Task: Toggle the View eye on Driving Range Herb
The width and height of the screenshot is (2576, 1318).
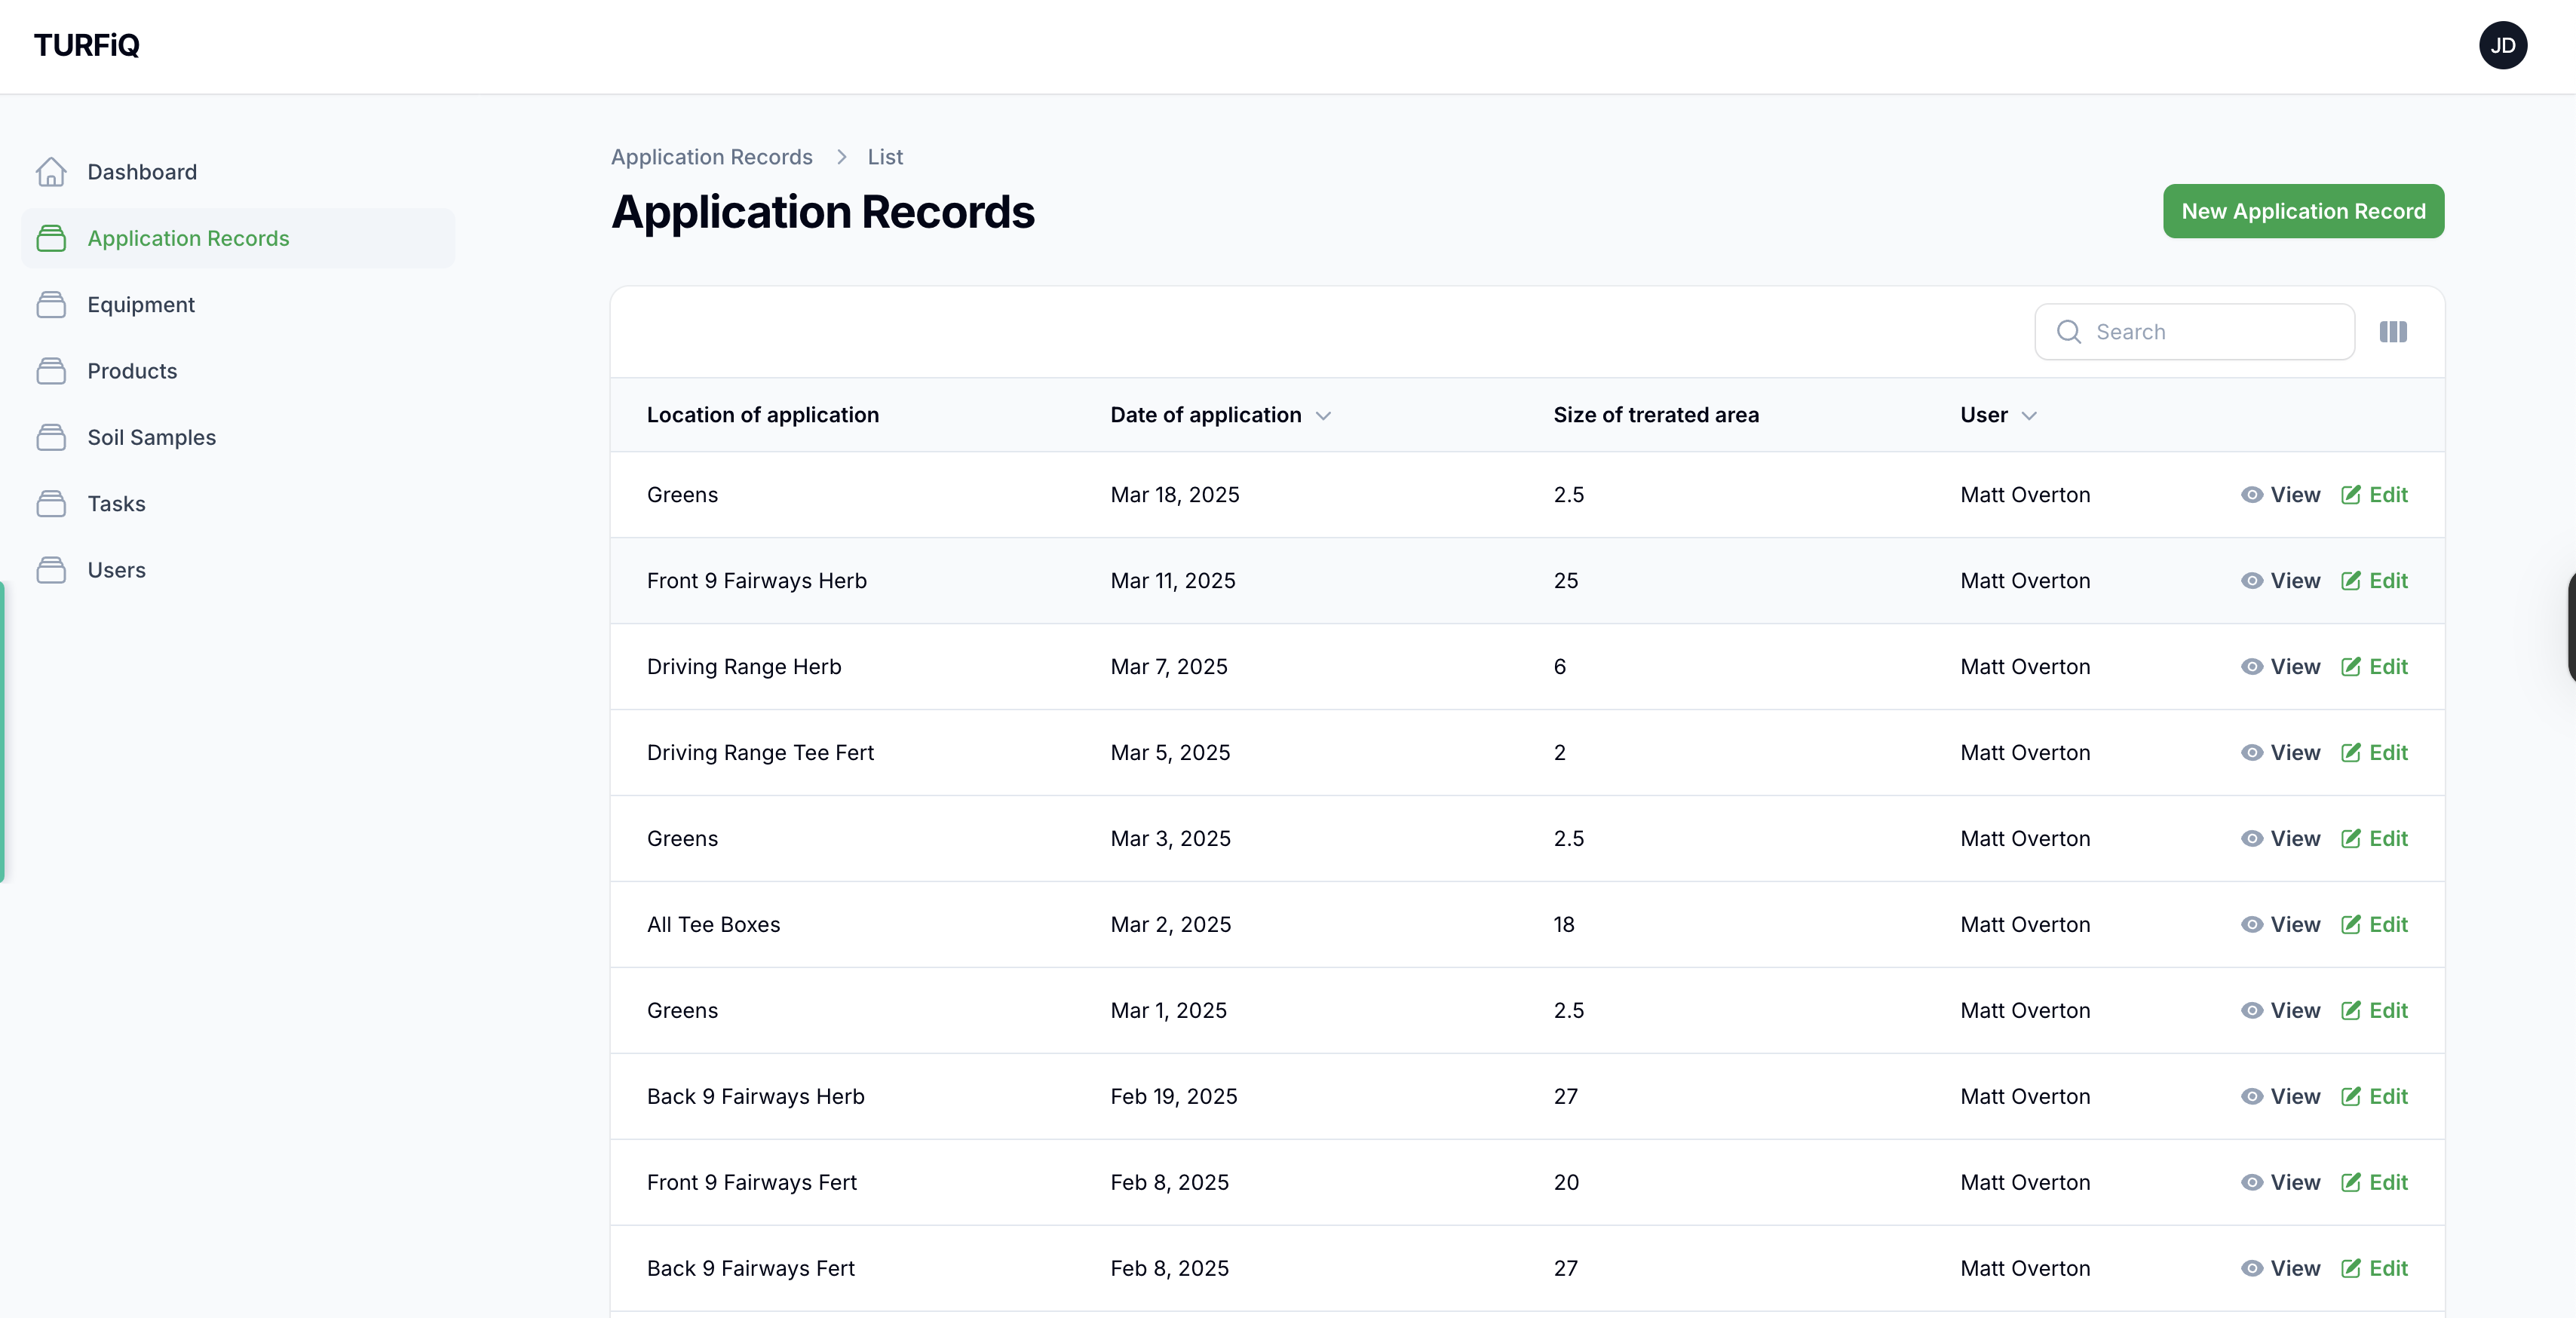Action: [2252, 667]
